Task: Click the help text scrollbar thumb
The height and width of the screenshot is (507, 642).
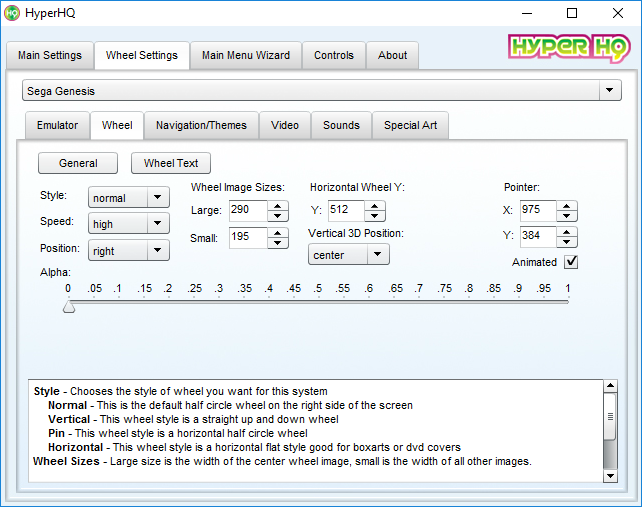Action: click(610, 416)
